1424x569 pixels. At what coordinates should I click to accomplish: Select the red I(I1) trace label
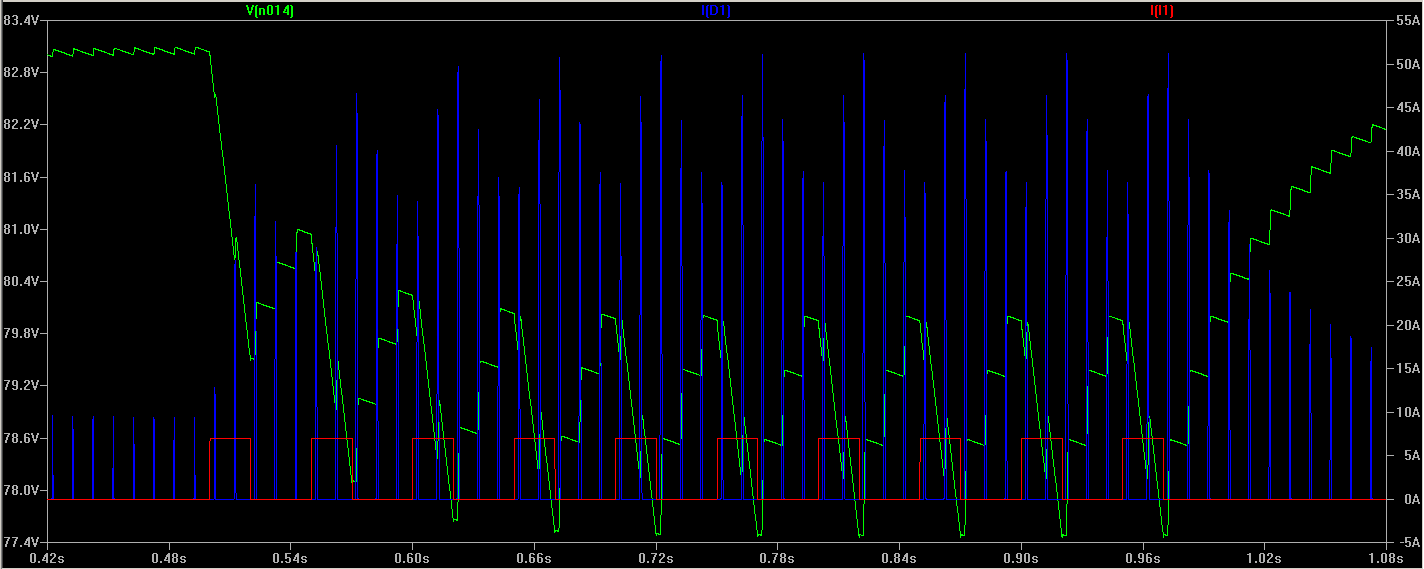[1162, 11]
